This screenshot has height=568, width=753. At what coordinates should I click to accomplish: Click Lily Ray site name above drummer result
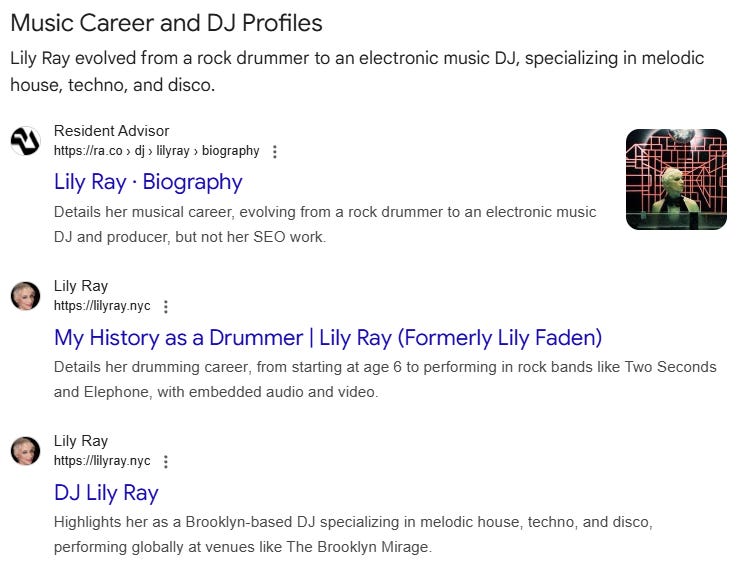(x=81, y=286)
